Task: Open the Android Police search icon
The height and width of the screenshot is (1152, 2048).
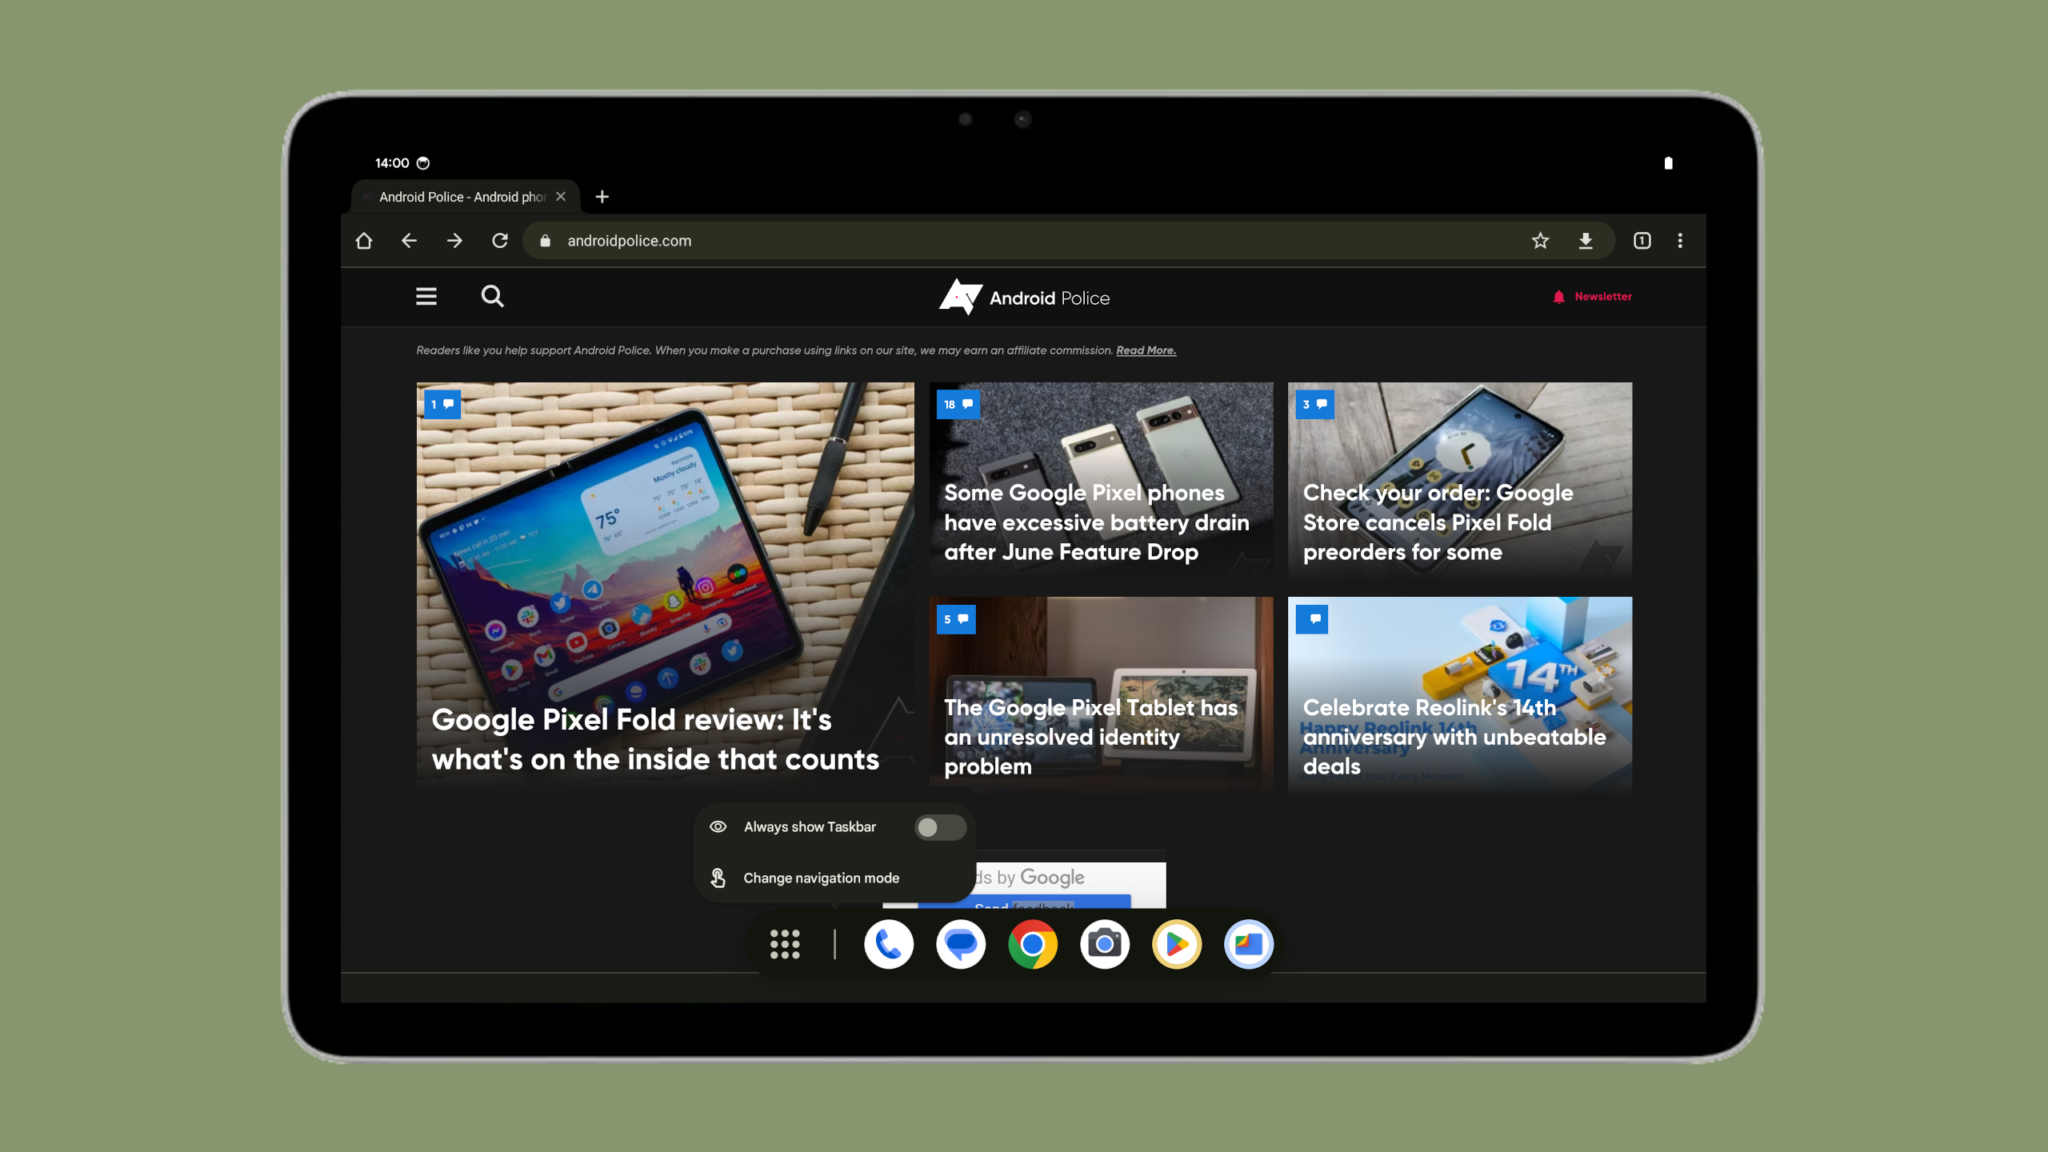Action: point(492,296)
